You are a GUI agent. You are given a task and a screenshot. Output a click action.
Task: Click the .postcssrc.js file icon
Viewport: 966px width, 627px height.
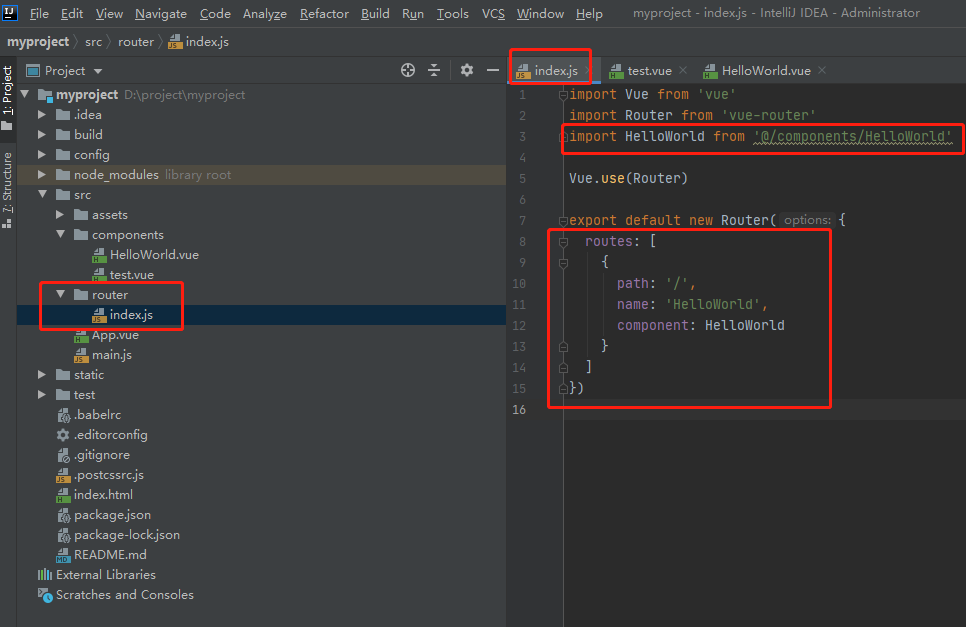63,475
